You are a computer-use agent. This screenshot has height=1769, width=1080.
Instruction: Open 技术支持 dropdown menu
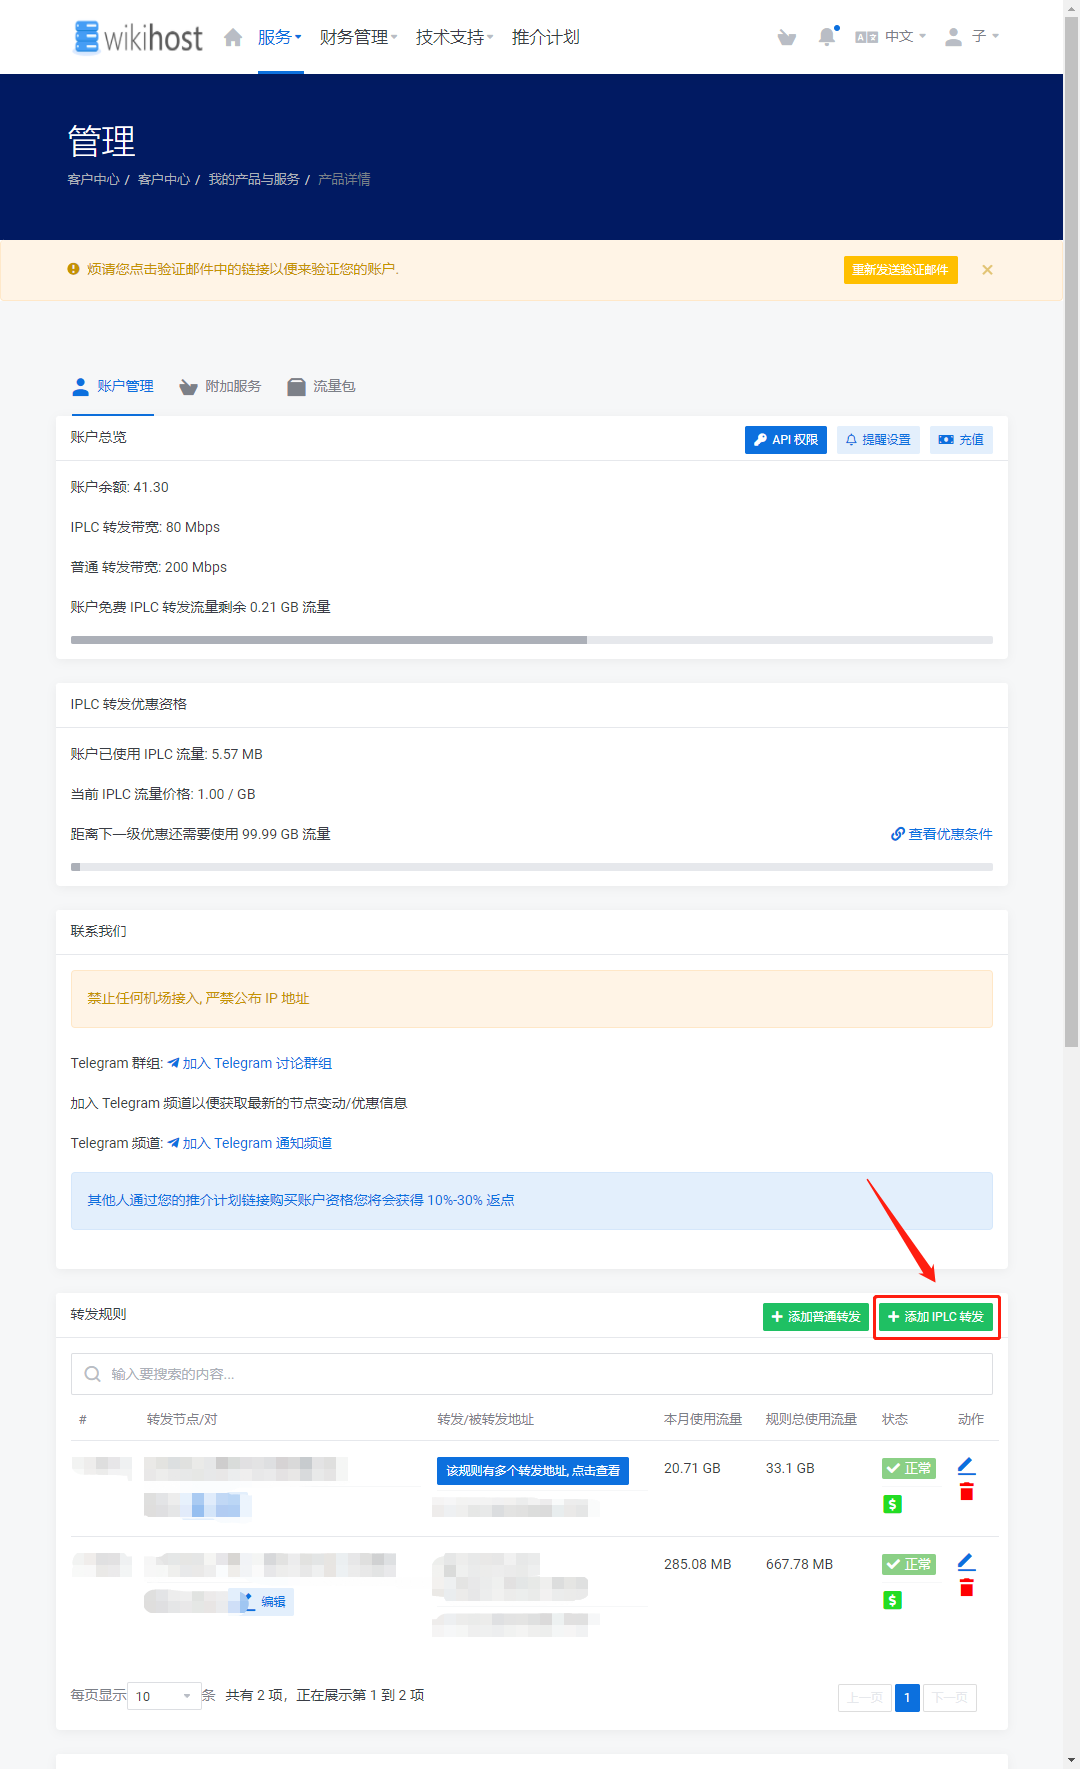coord(455,37)
